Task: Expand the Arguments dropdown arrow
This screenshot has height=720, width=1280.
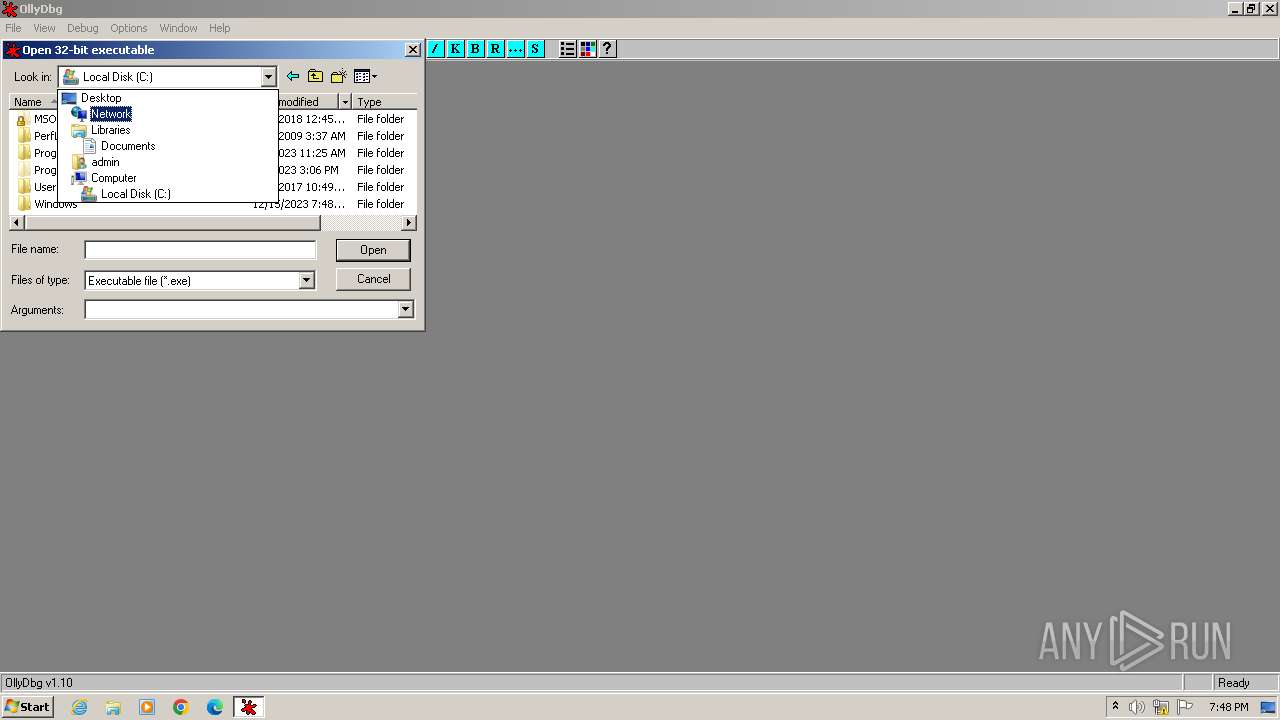Action: (x=405, y=310)
